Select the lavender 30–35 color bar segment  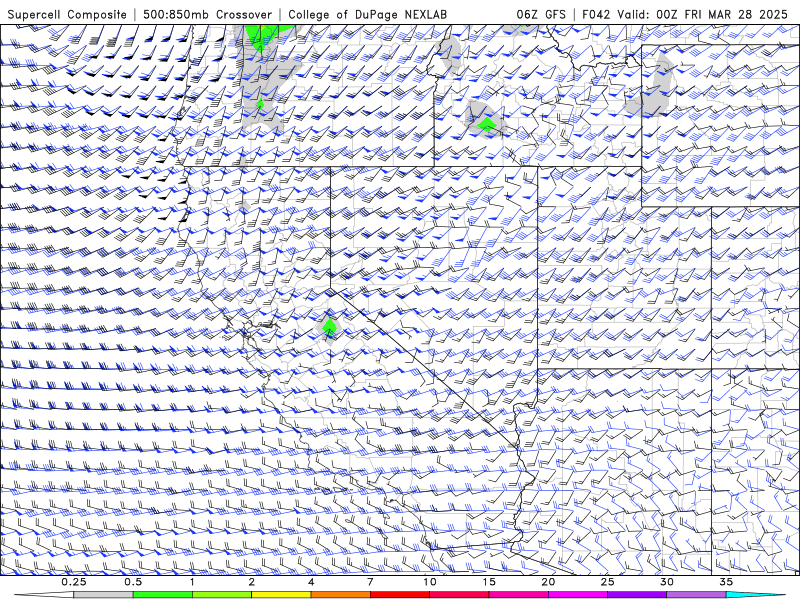coord(696,595)
